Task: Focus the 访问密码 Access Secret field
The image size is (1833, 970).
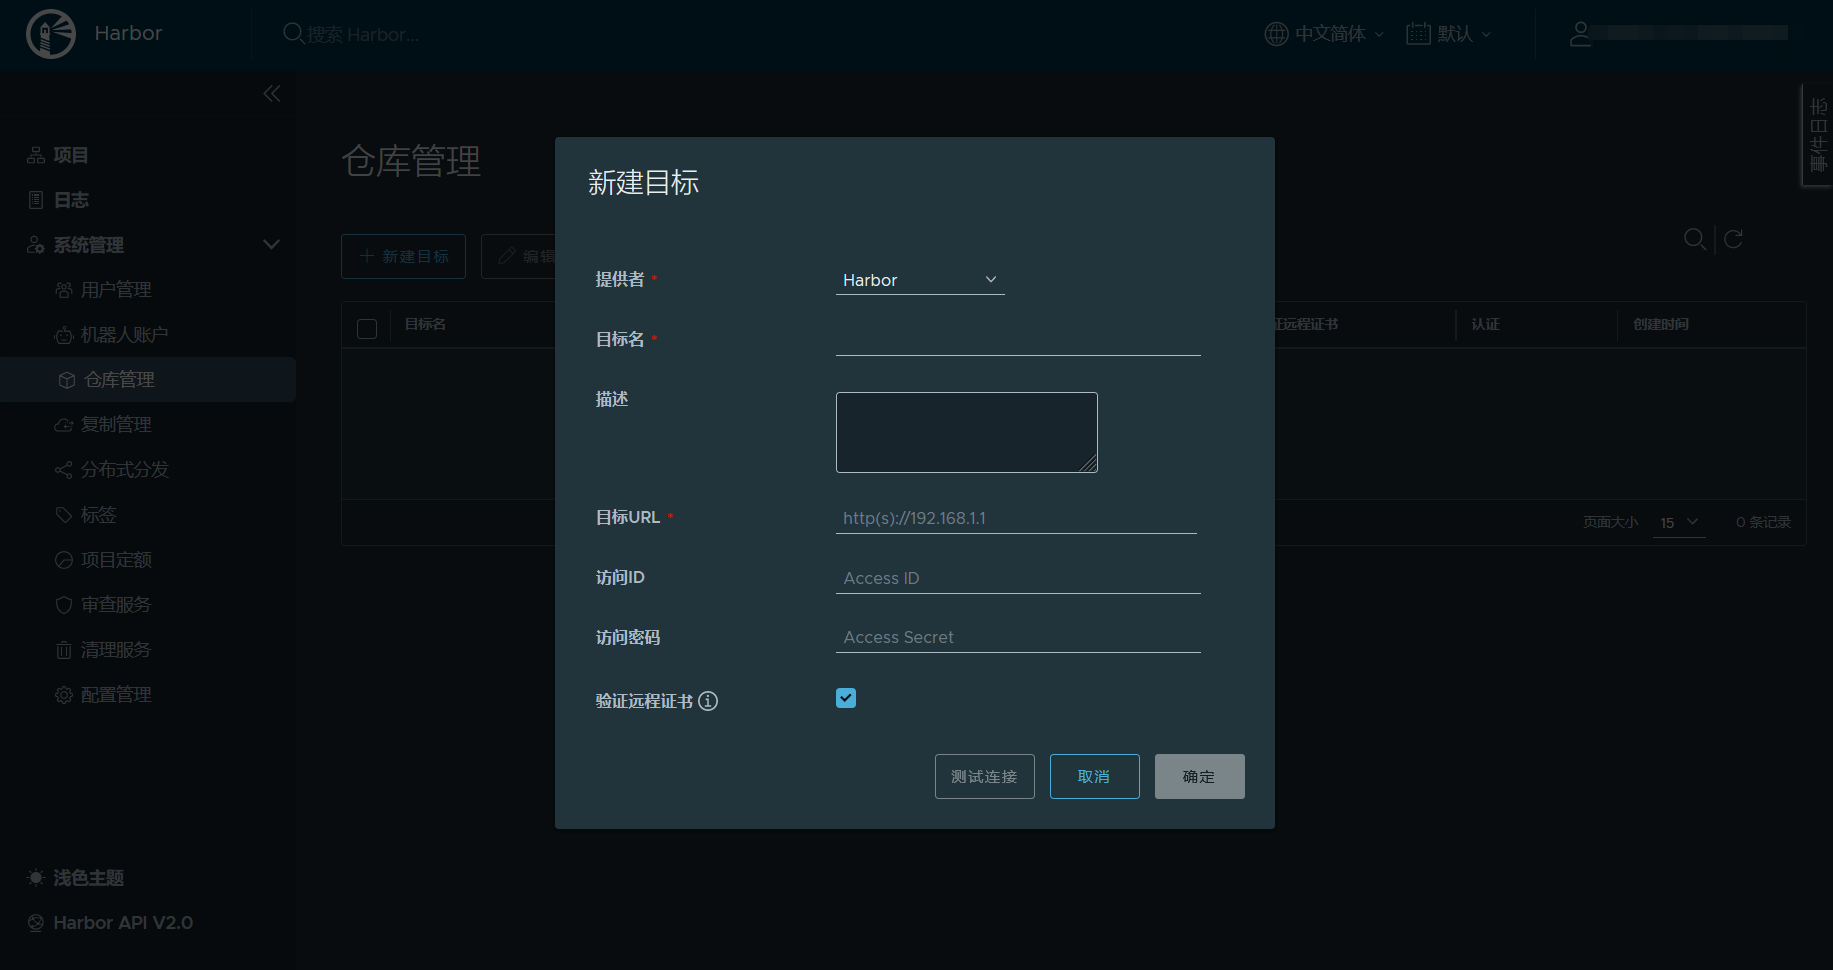Action: [1018, 637]
